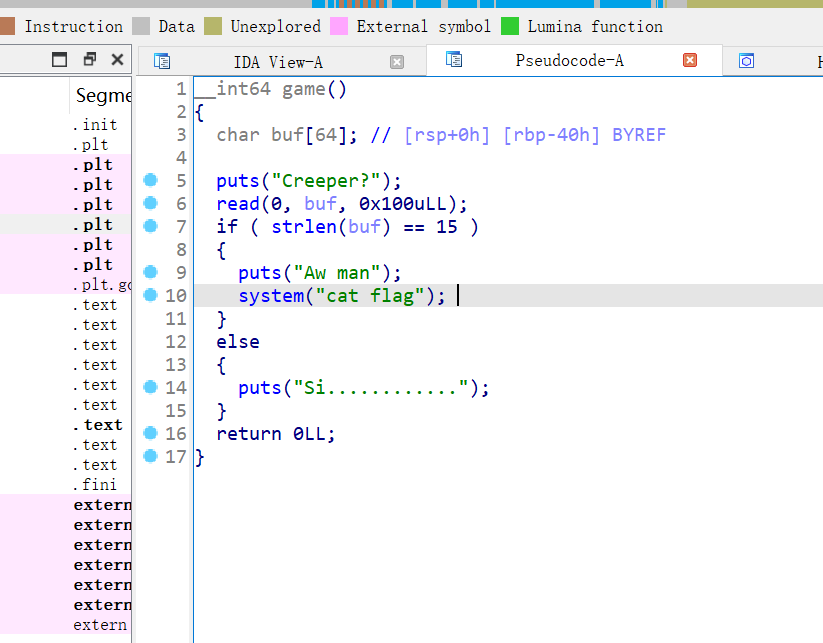Switch to the IDA View-A tab

click(x=282, y=62)
